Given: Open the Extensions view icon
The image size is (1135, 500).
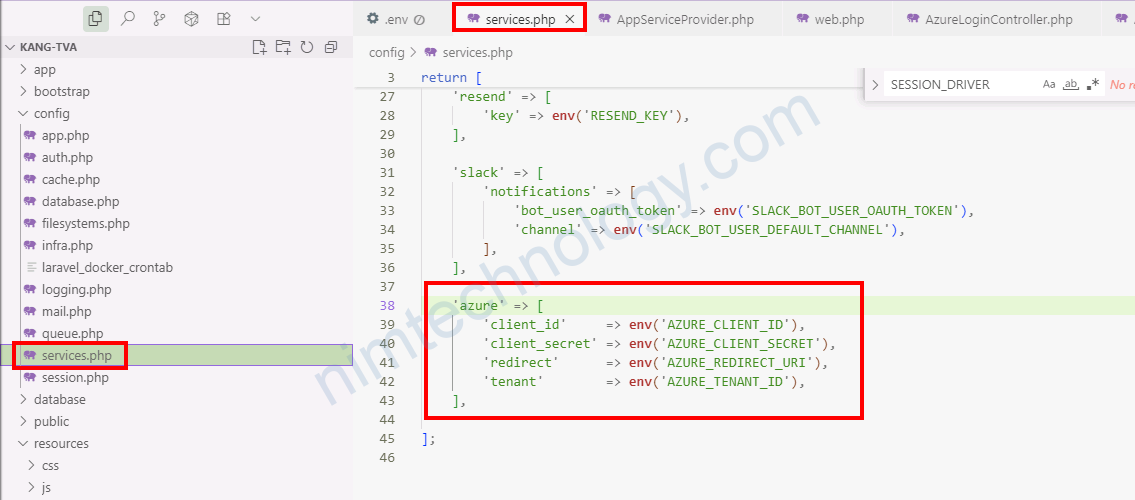Looking at the screenshot, I should (223, 18).
